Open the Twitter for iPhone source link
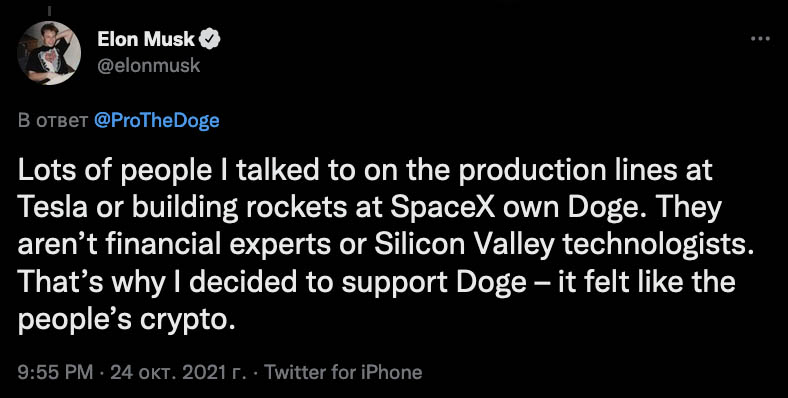 click(x=343, y=372)
